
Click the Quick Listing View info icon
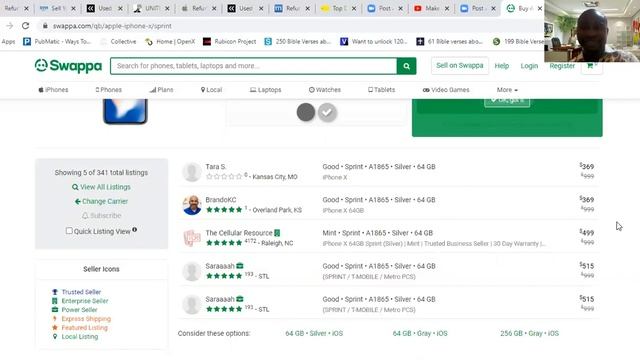pos(135,230)
